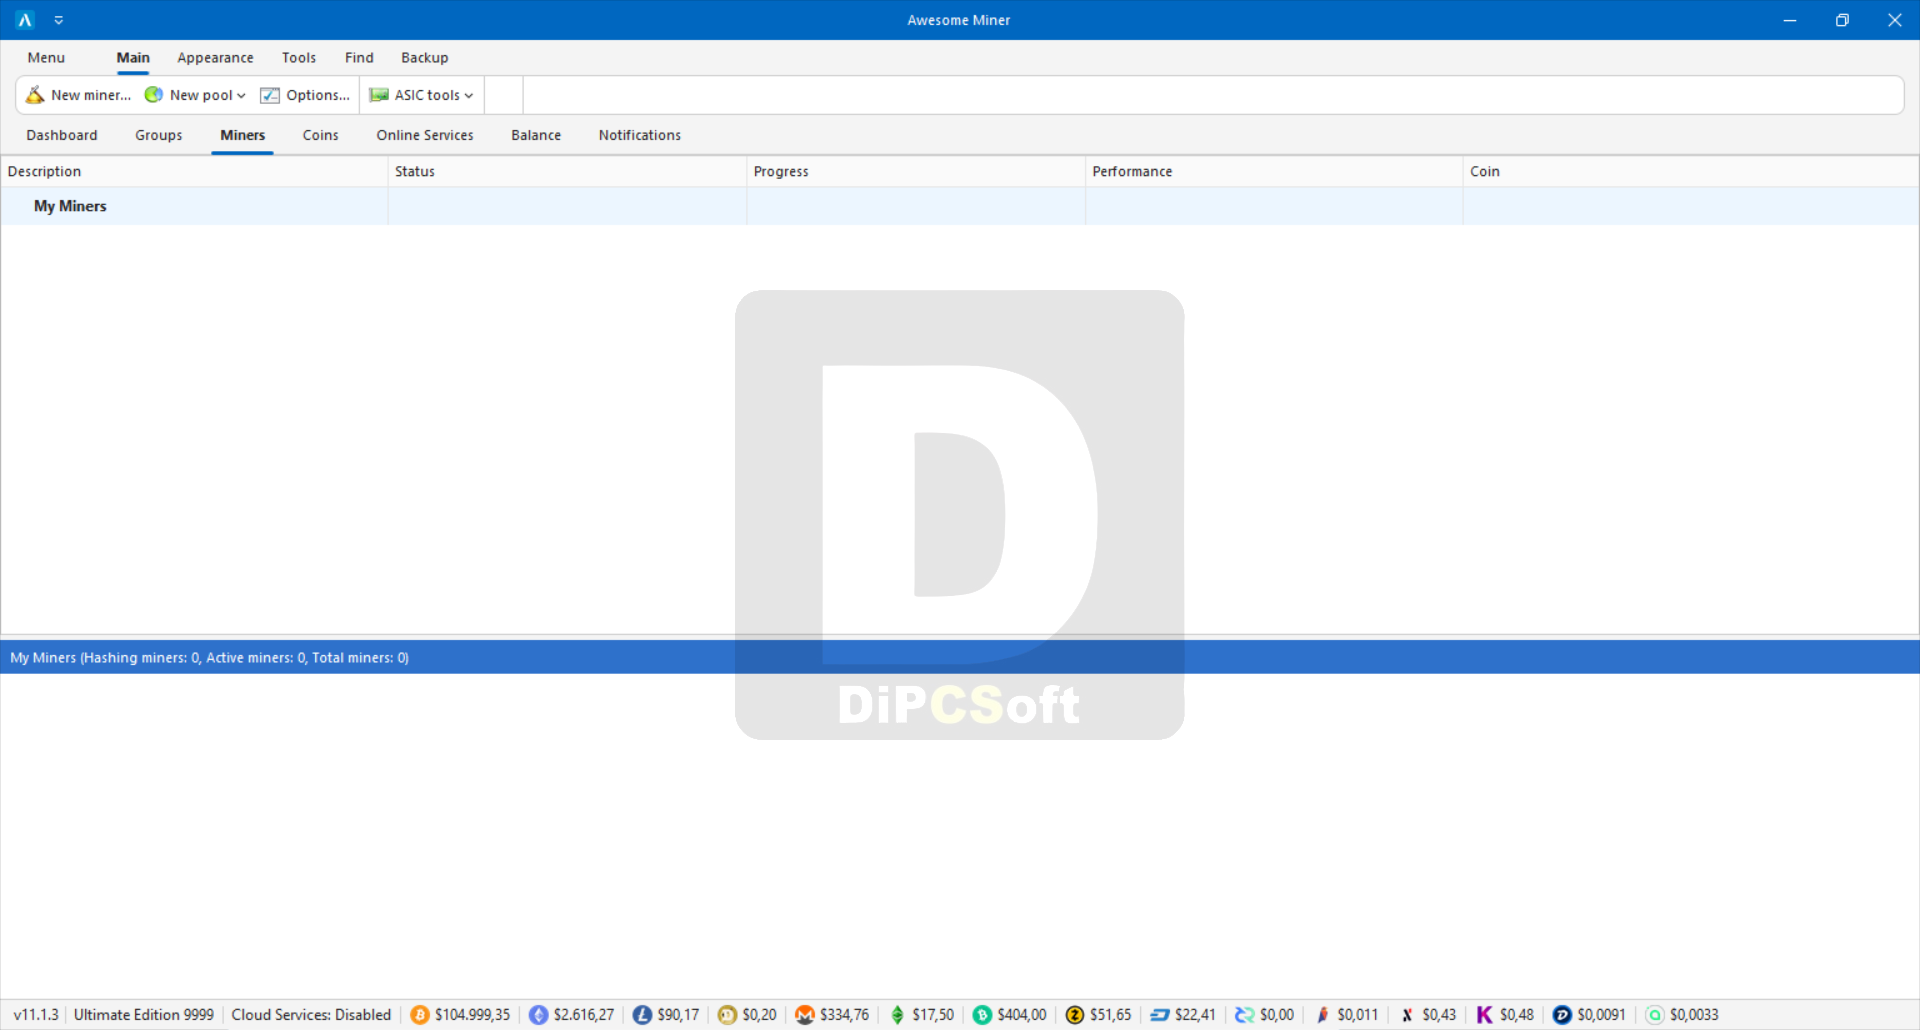Open the Options... dialog button
Screen dimensions: 1920x1030
[x=318, y=95]
